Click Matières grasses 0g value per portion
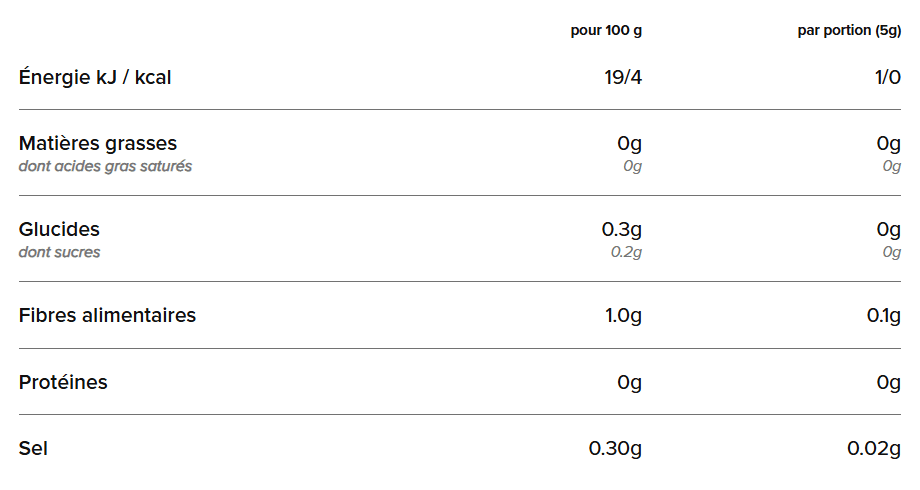The height and width of the screenshot is (490, 920). tap(888, 144)
